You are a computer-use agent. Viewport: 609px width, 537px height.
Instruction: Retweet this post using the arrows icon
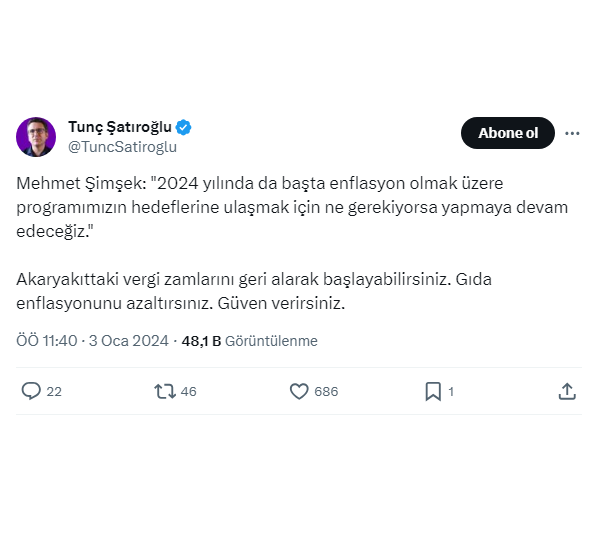[x=165, y=391]
